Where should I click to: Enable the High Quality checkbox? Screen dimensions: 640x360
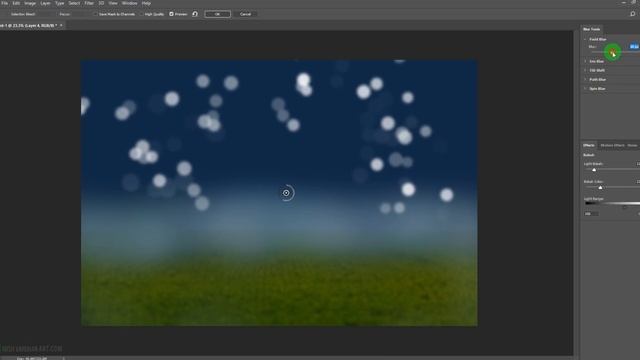(x=142, y=14)
